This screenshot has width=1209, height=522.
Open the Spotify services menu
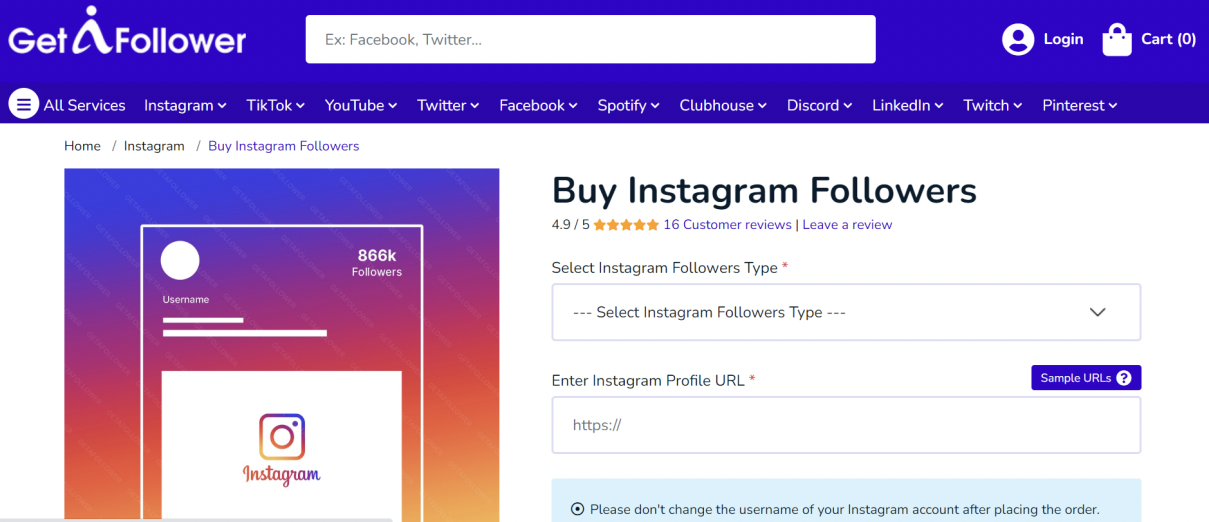click(x=628, y=105)
